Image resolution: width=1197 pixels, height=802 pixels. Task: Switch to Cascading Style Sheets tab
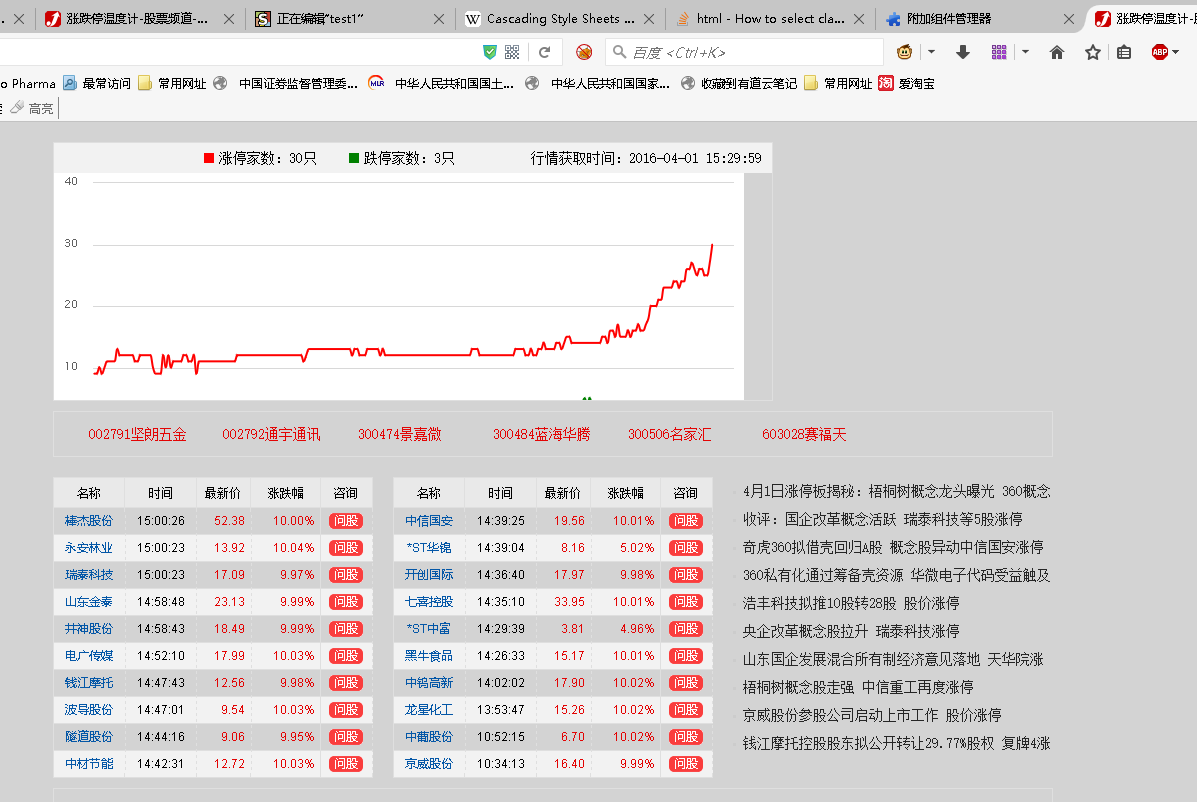(x=560, y=18)
